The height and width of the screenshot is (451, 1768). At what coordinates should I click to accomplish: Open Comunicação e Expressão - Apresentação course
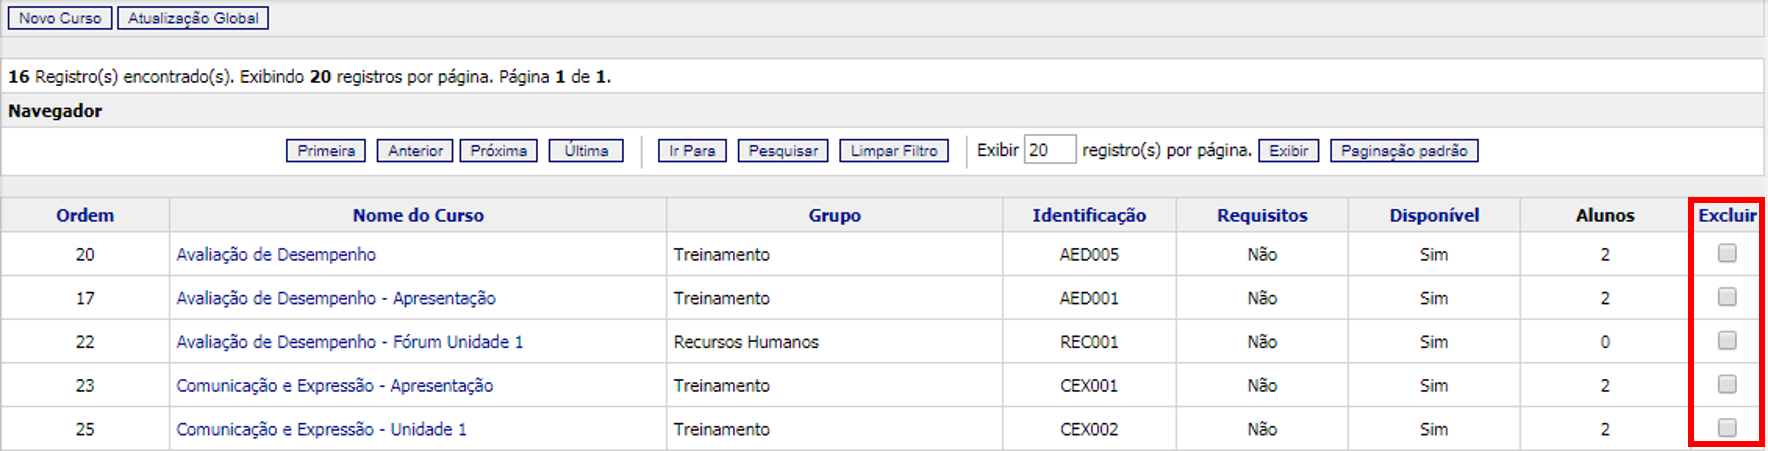(x=335, y=386)
